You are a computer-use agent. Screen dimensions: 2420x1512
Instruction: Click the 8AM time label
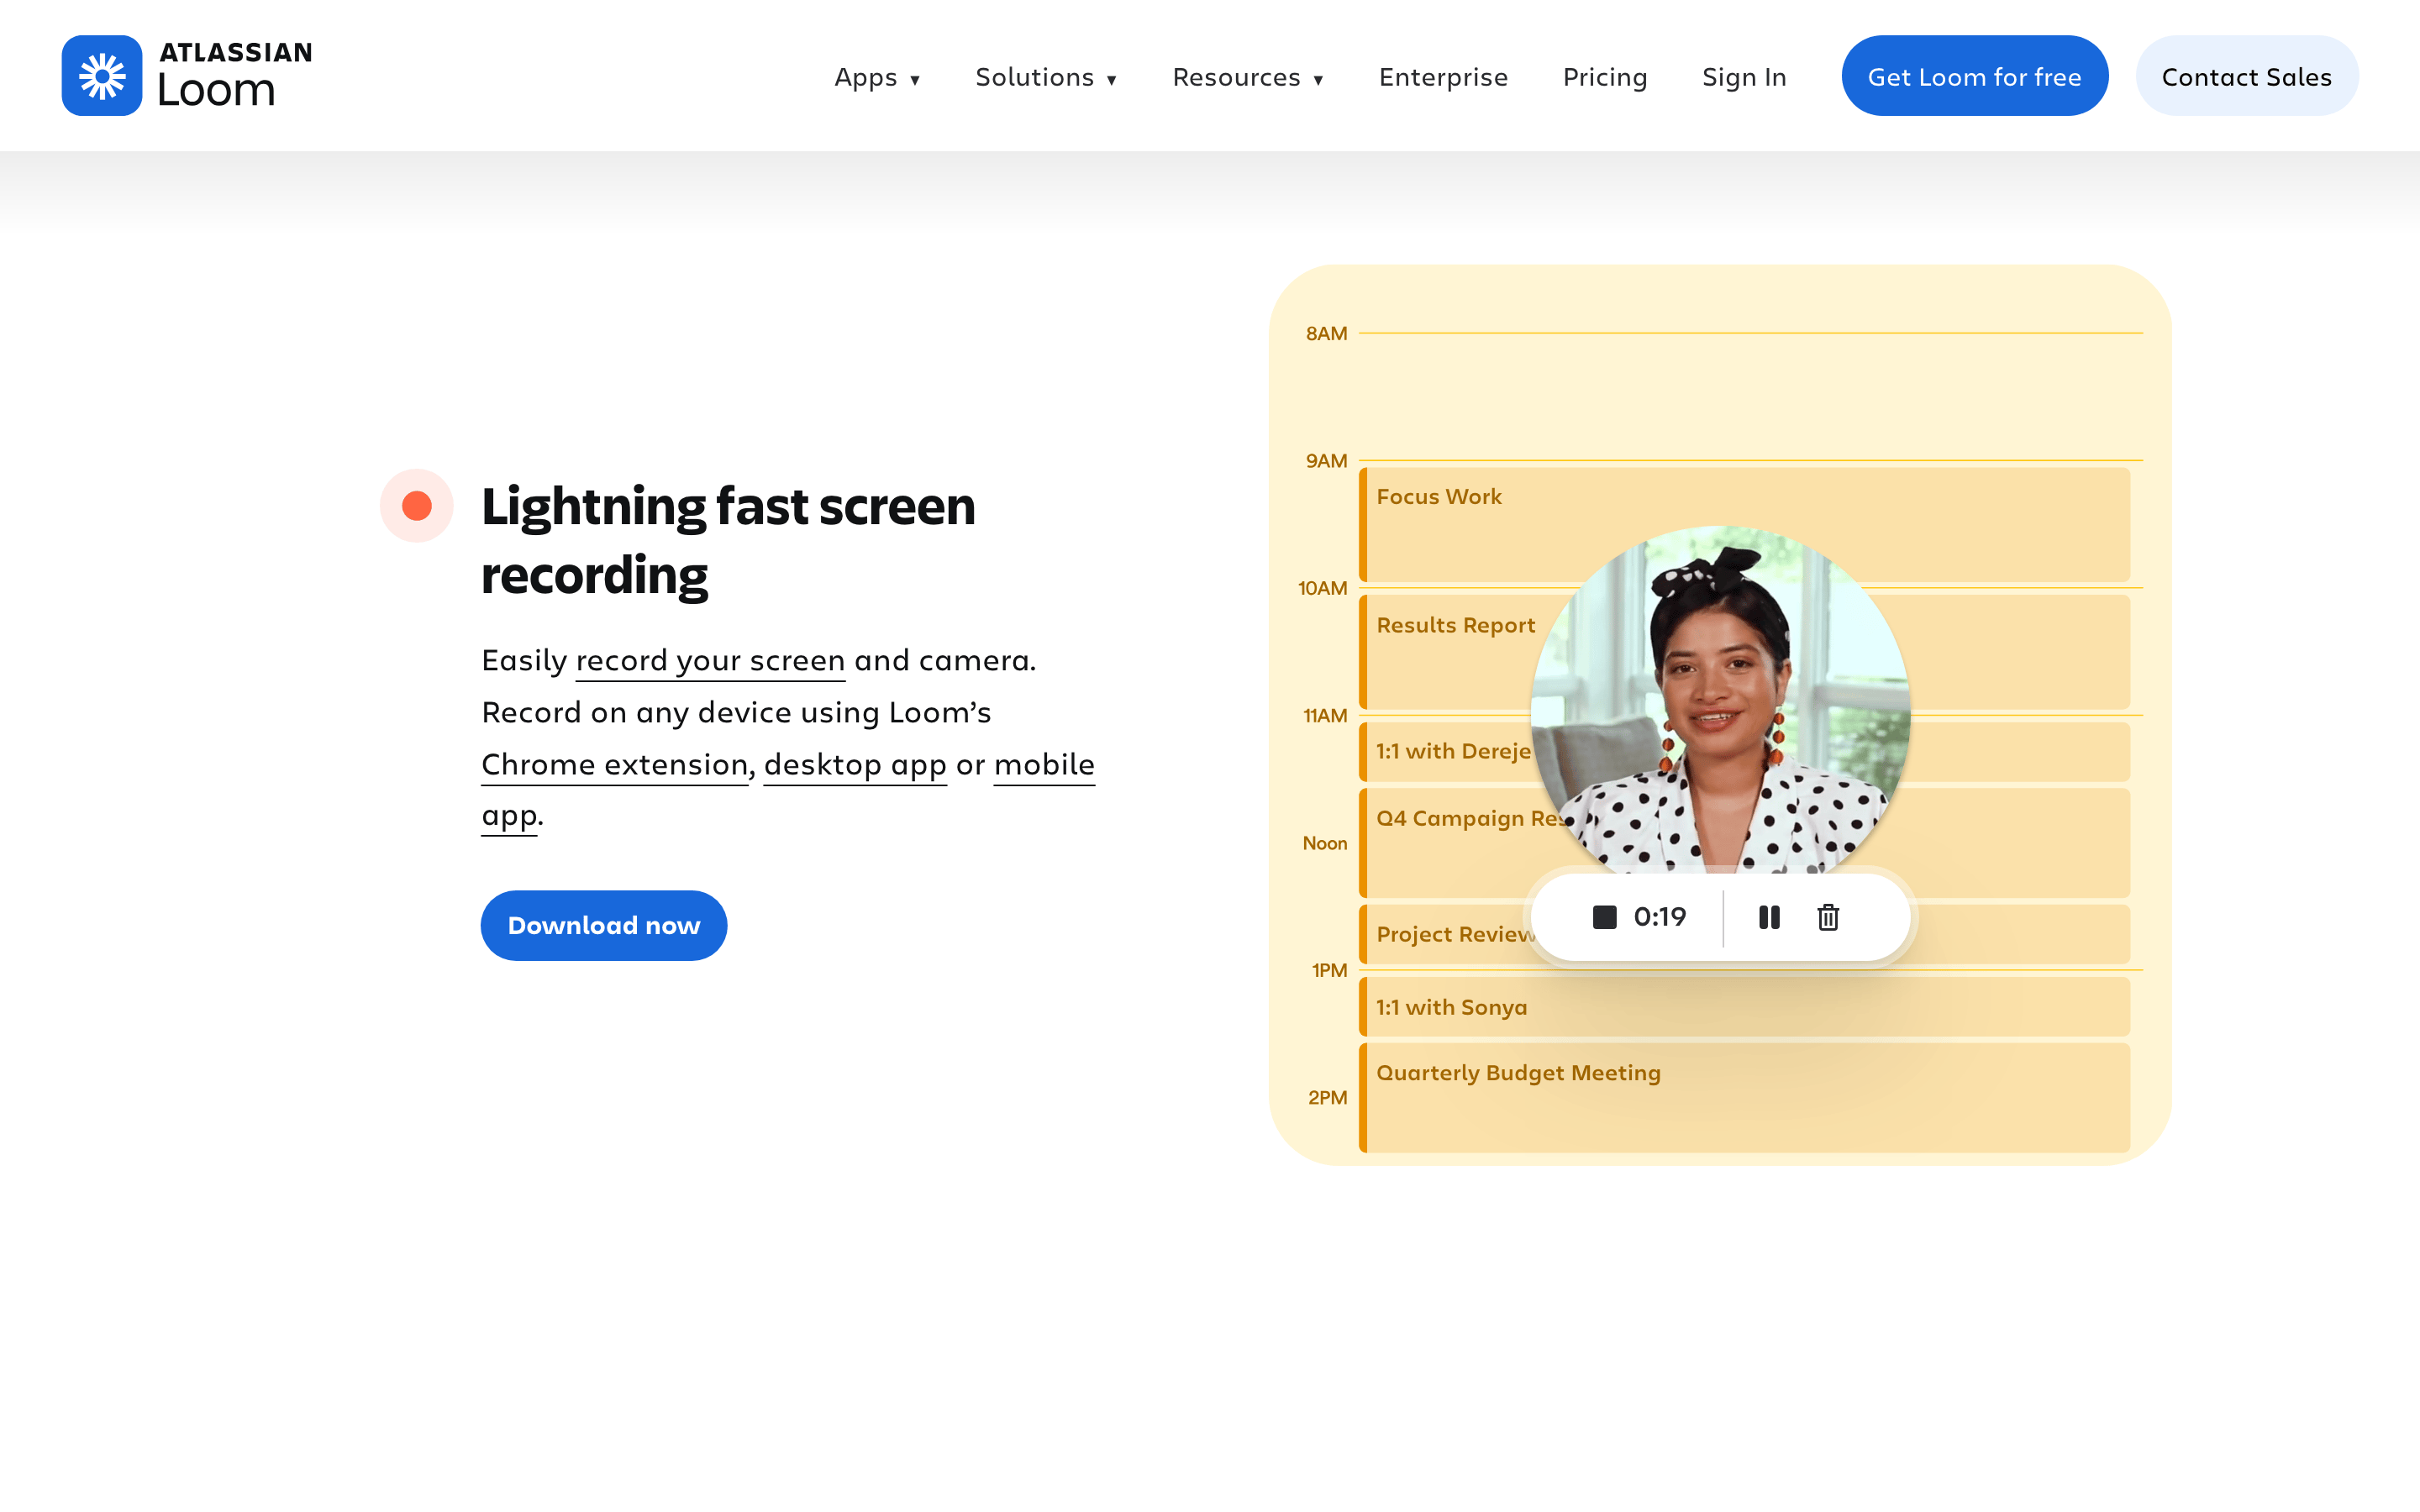click(x=1326, y=333)
